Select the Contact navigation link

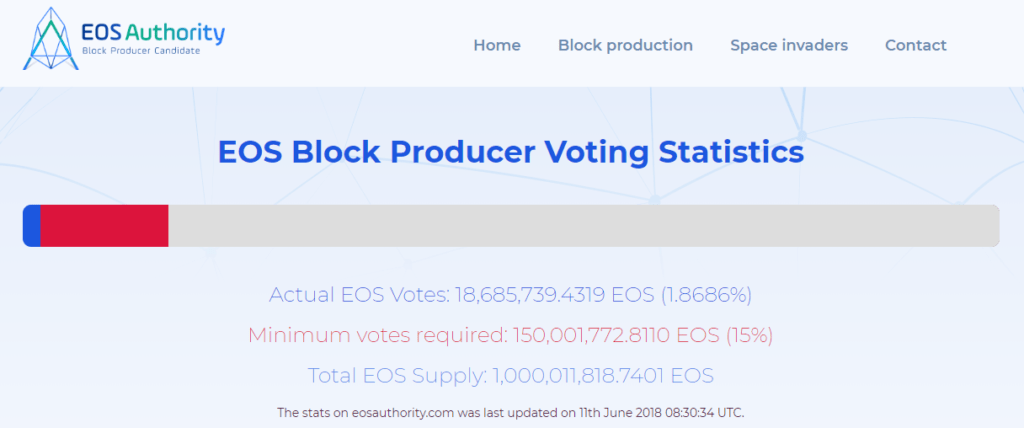[x=916, y=45]
